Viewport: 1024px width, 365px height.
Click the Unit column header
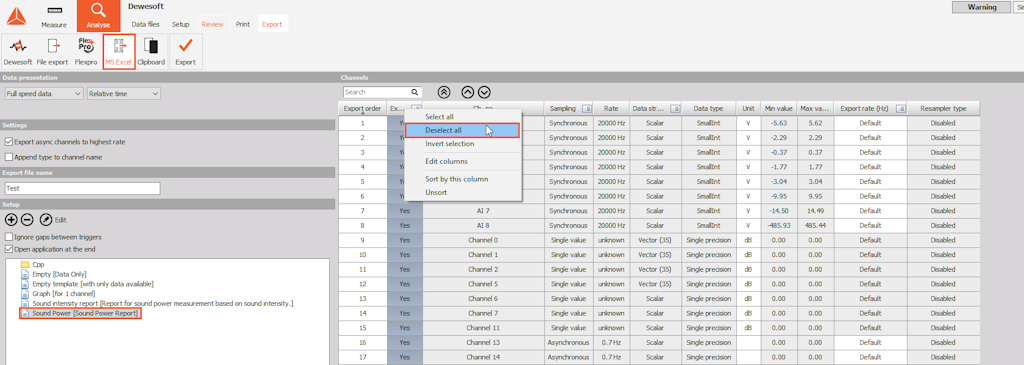(x=747, y=108)
